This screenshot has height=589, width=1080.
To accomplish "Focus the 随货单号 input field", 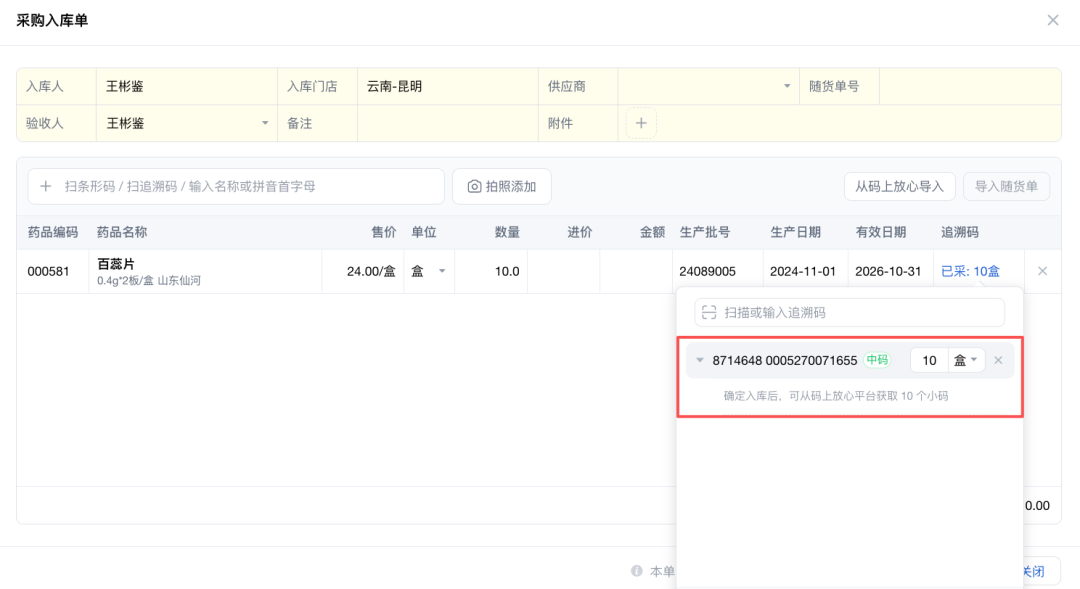I will pyautogui.click(x=969, y=87).
